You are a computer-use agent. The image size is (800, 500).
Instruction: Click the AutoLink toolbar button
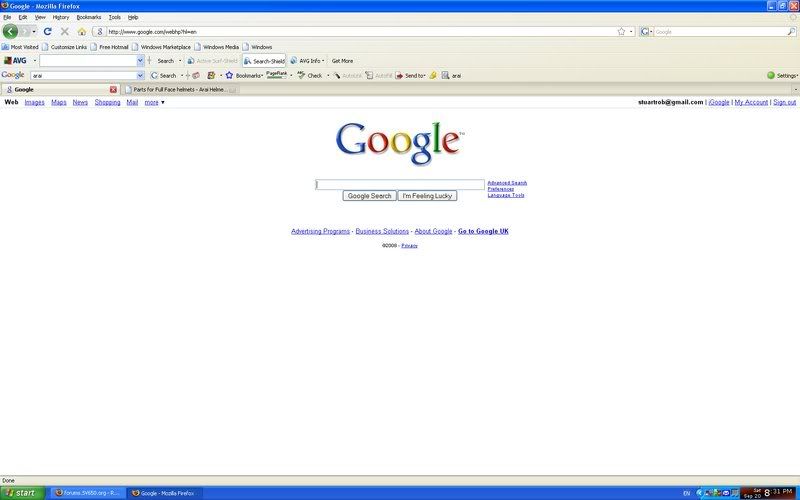click(347, 76)
